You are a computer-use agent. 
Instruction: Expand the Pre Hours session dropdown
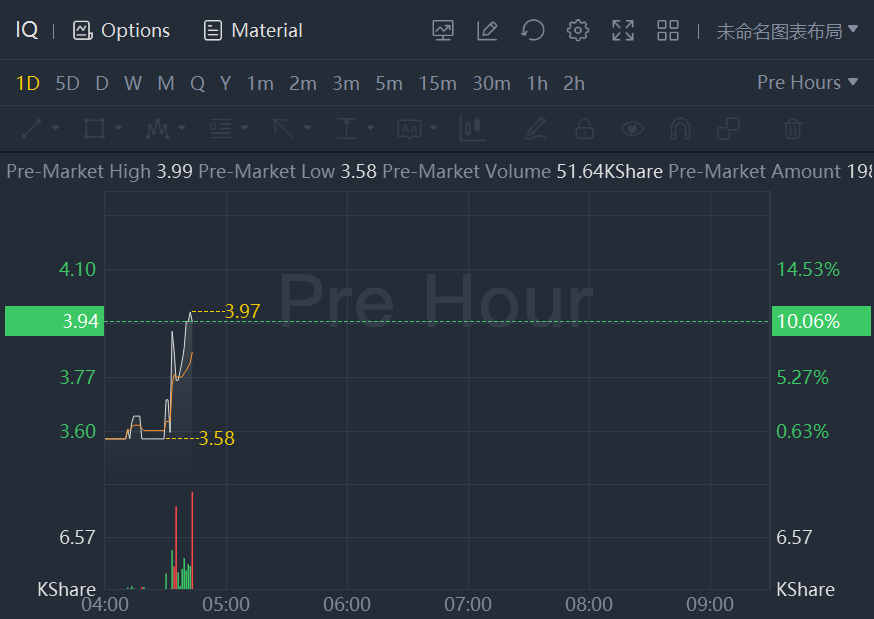tap(808, 82)
